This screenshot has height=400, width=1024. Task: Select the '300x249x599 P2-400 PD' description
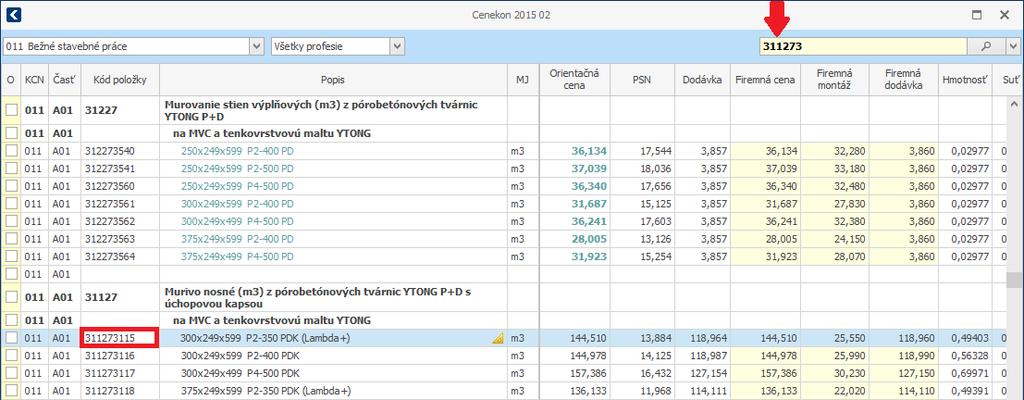coord(237,204)
